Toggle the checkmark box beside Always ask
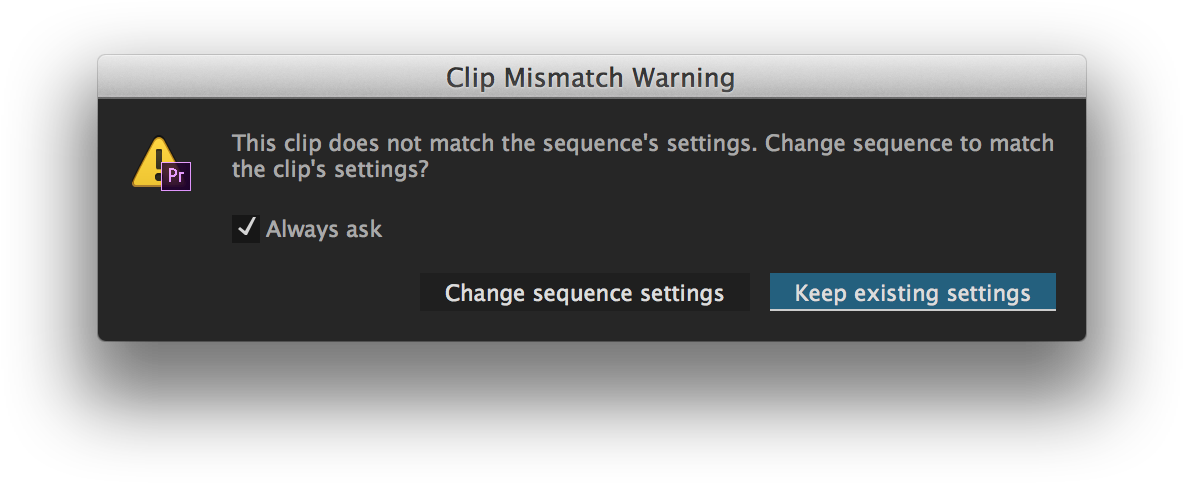 (245, 229)
